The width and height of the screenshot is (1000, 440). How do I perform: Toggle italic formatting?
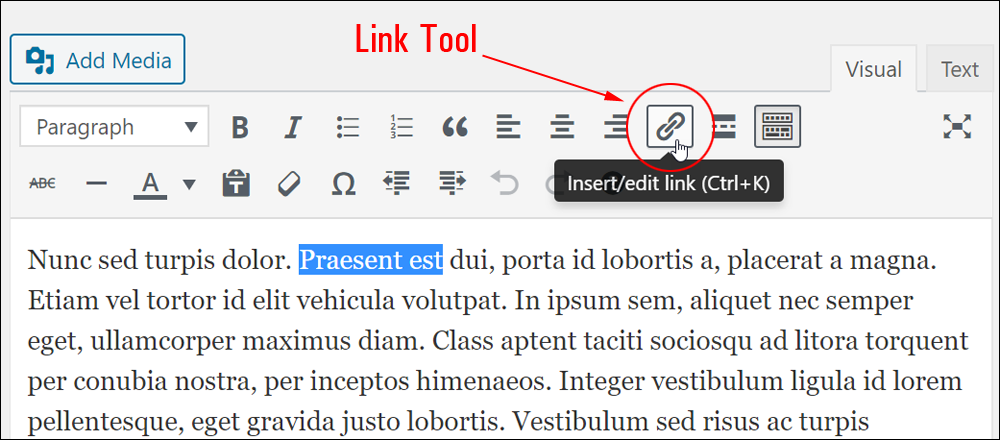point(292,126)
